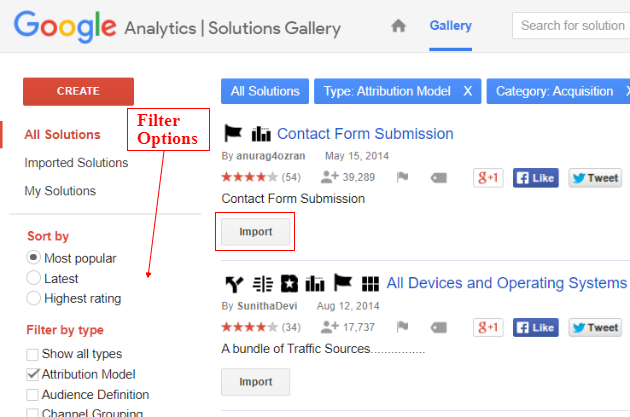Open author SunithaDevi profile
Image resolution: width=630 pixels, height=417 pixels.
click(x=267, y=306)
